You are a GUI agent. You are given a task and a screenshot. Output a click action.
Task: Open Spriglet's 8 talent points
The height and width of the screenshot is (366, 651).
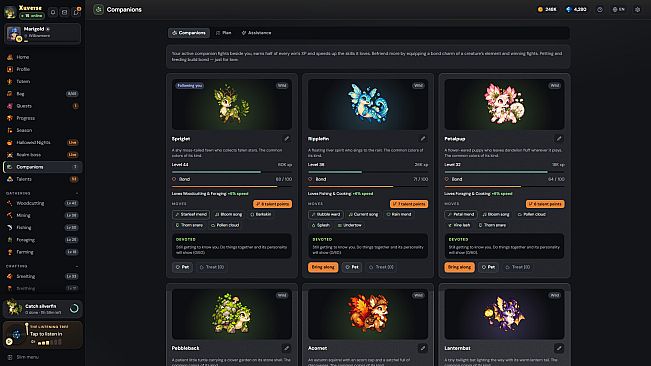[272, 204]
